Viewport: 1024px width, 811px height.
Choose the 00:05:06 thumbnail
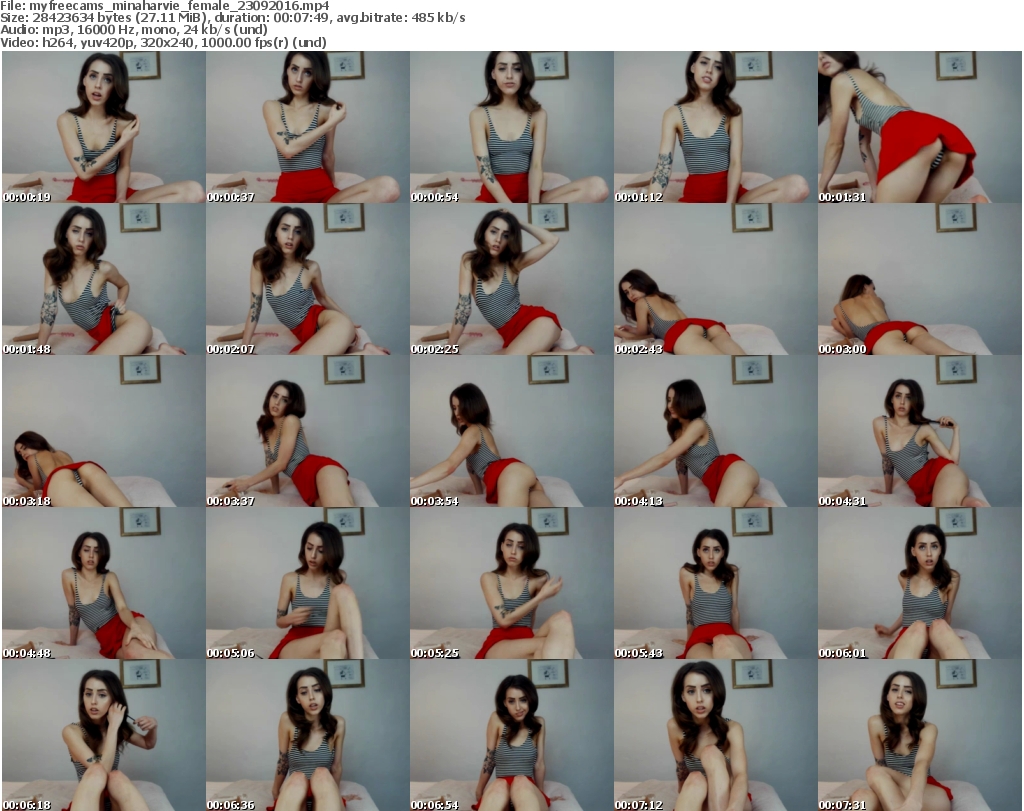tap(308, 583)
